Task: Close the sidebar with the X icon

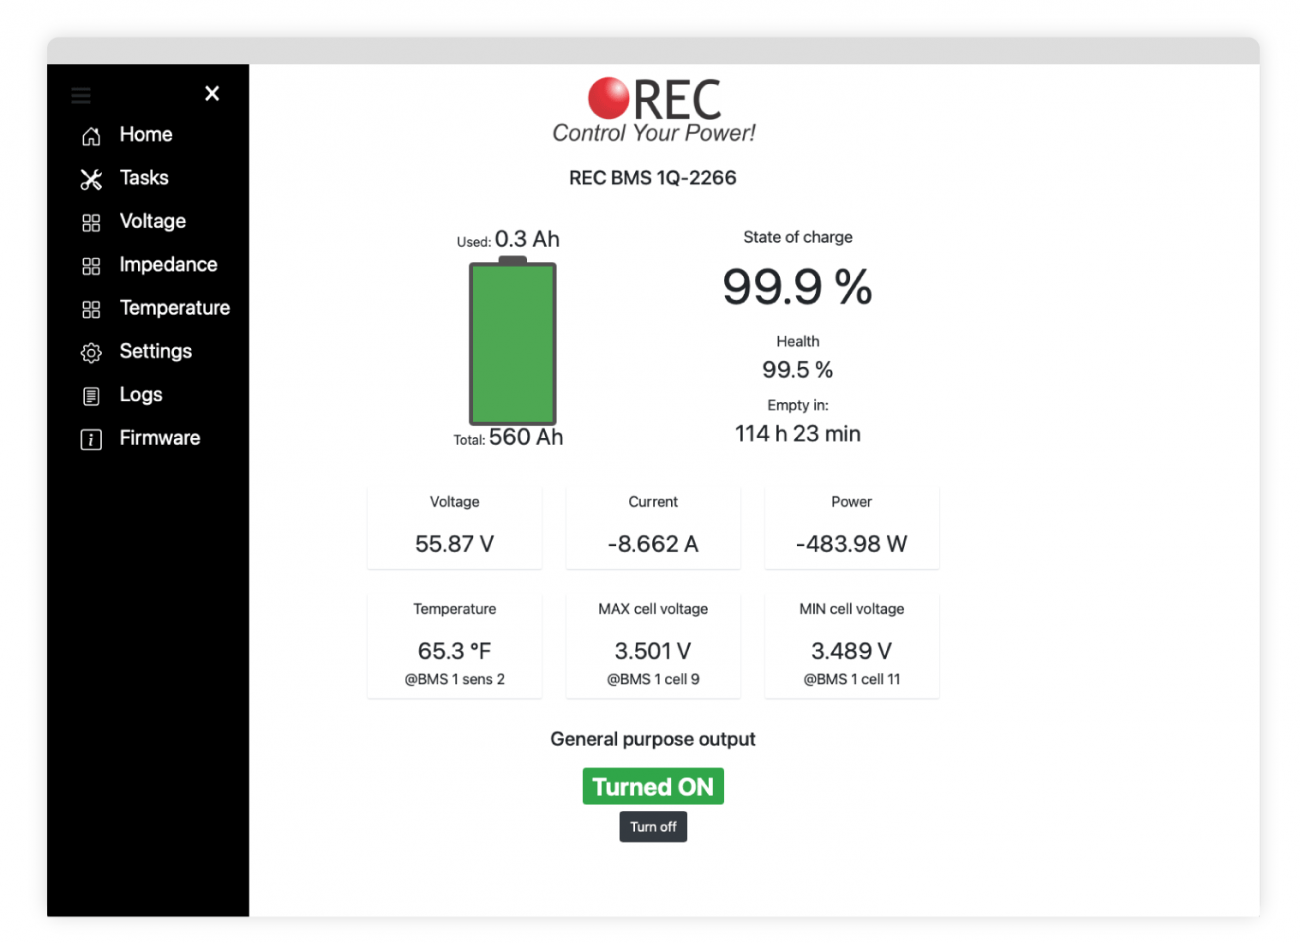Action: [212, 93]
